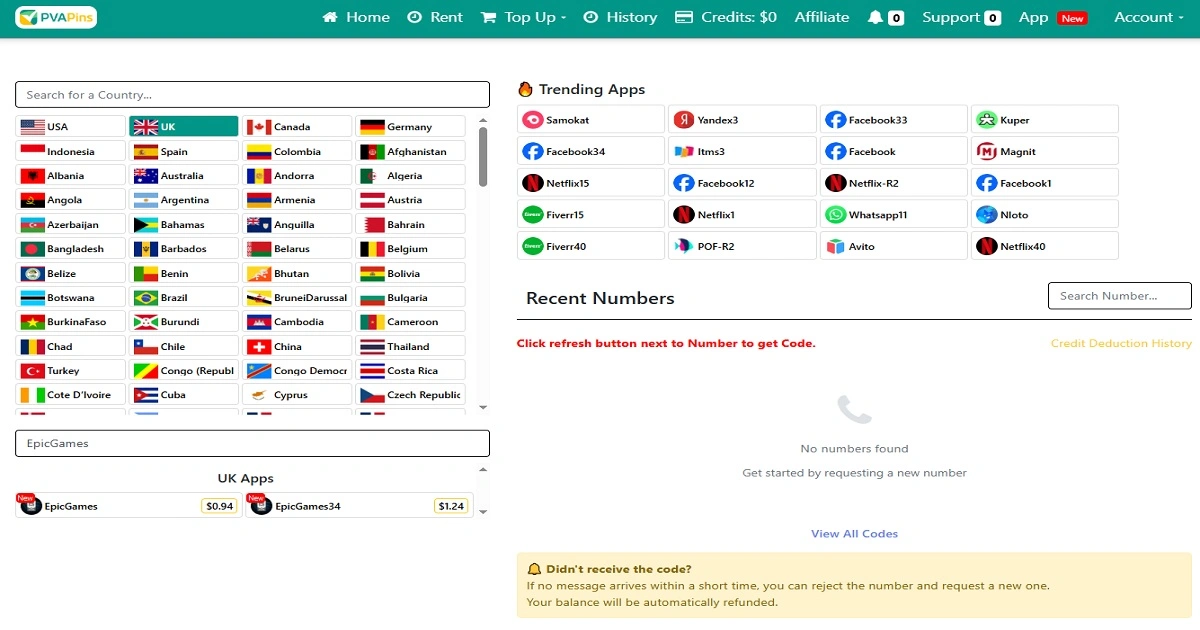Click the UK Apps scroll-down arrow
This screenshot has width=1200, height=630.
point(484,512)
